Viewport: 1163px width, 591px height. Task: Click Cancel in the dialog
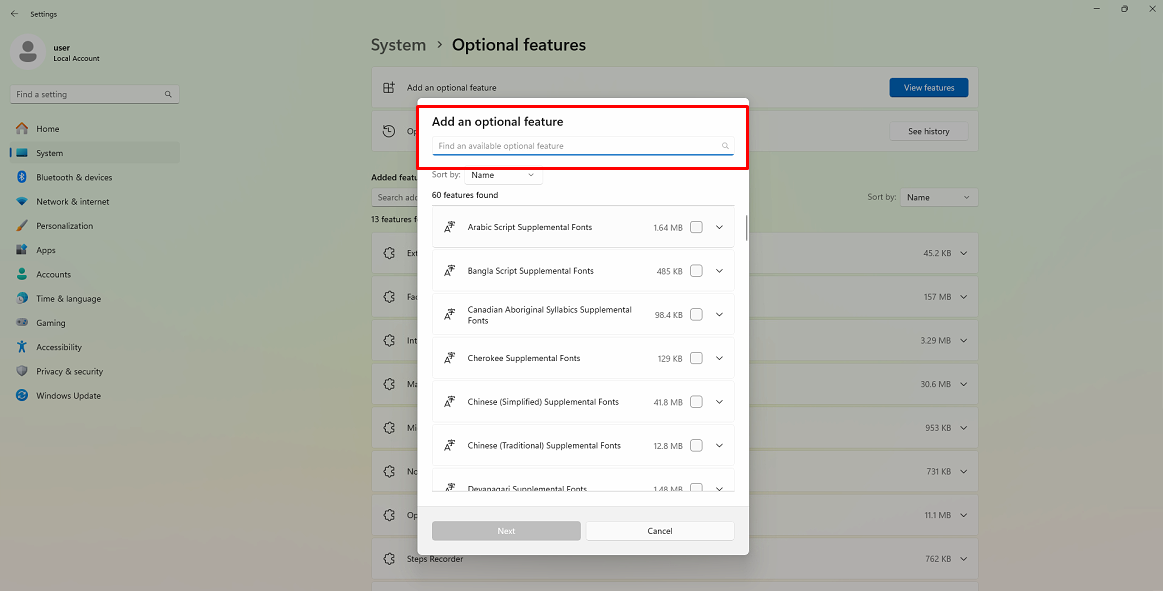pyautogui.click(x=660, y=531)
